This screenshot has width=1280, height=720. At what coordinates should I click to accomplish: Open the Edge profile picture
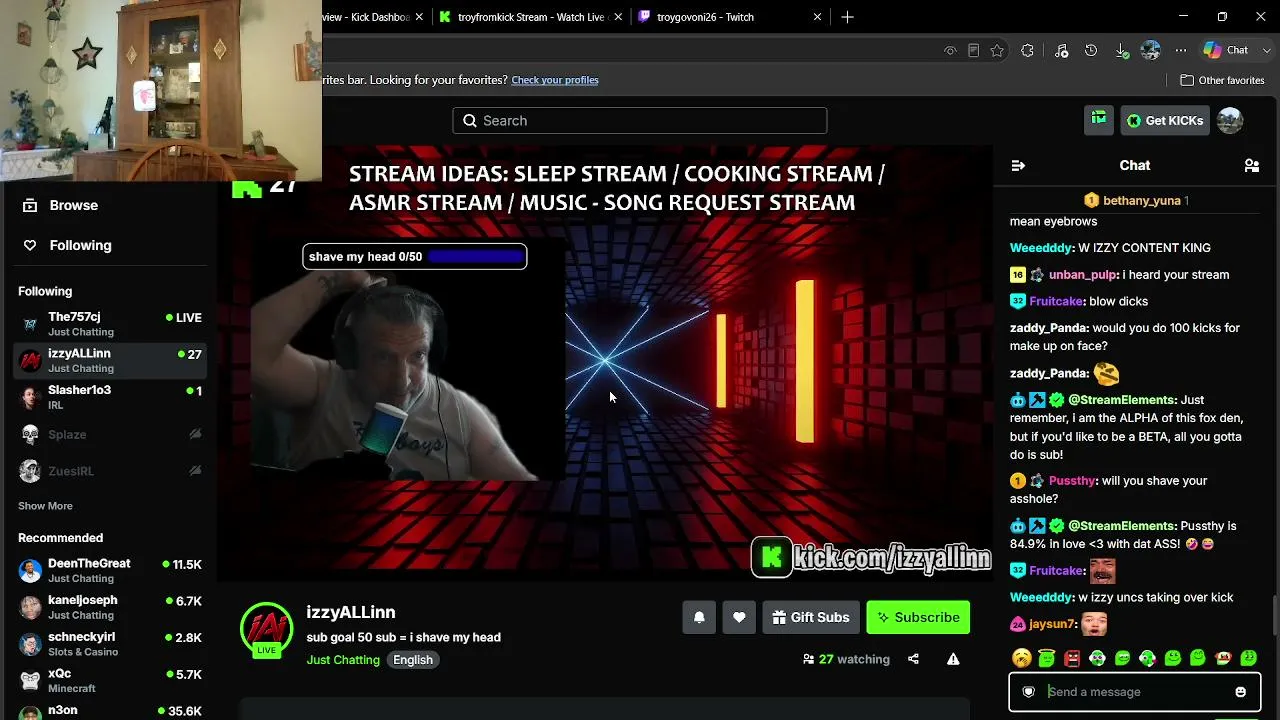coord(1151,50)
